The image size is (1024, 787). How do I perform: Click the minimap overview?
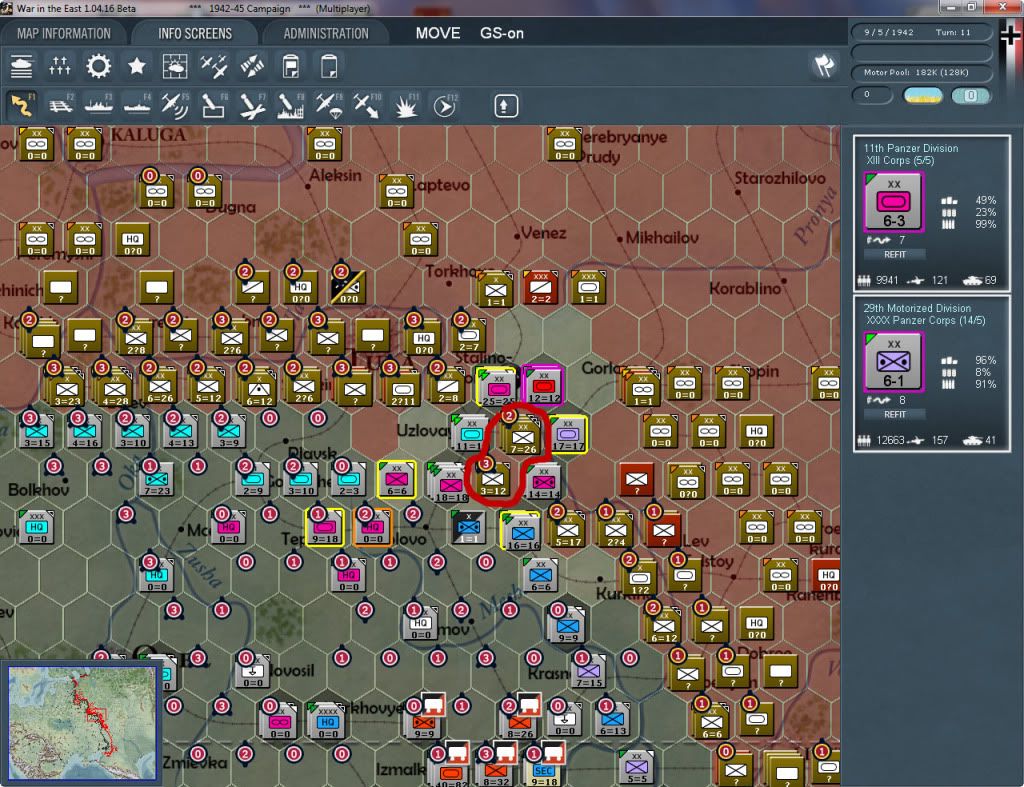pyautogui.click(x=82, y=722)
